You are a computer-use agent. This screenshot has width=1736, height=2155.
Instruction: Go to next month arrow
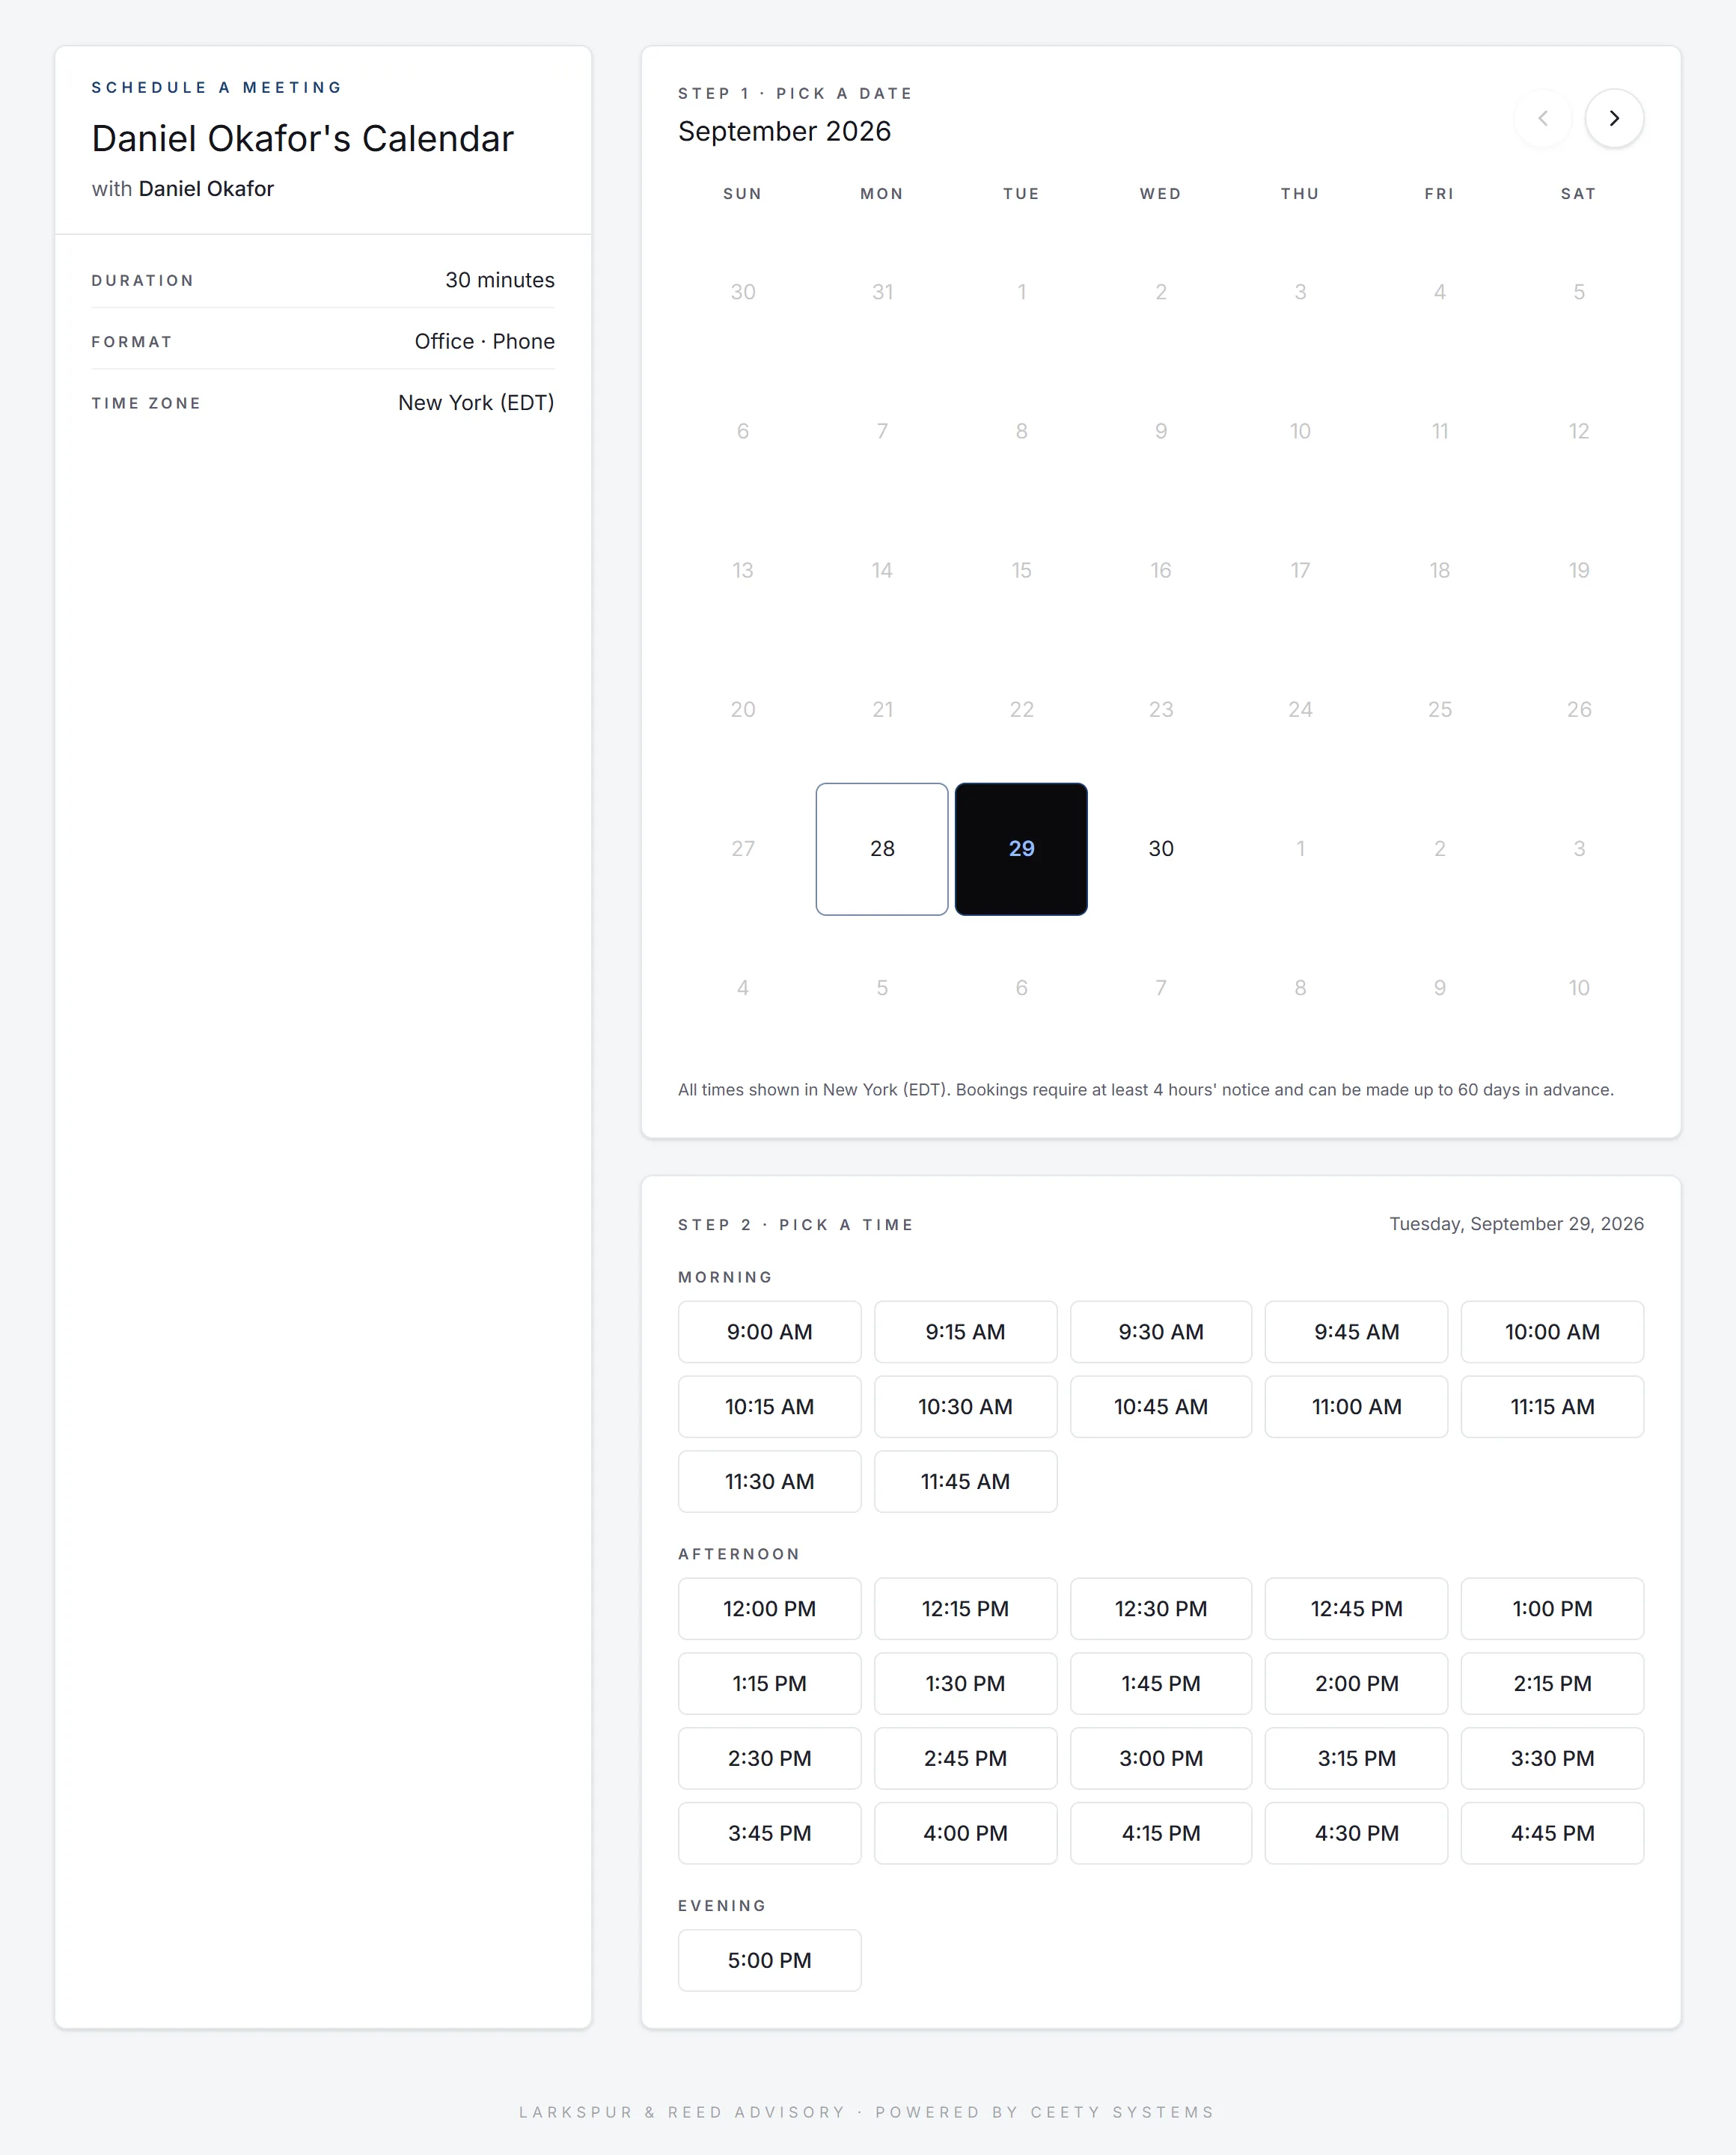click(1614, 118)
